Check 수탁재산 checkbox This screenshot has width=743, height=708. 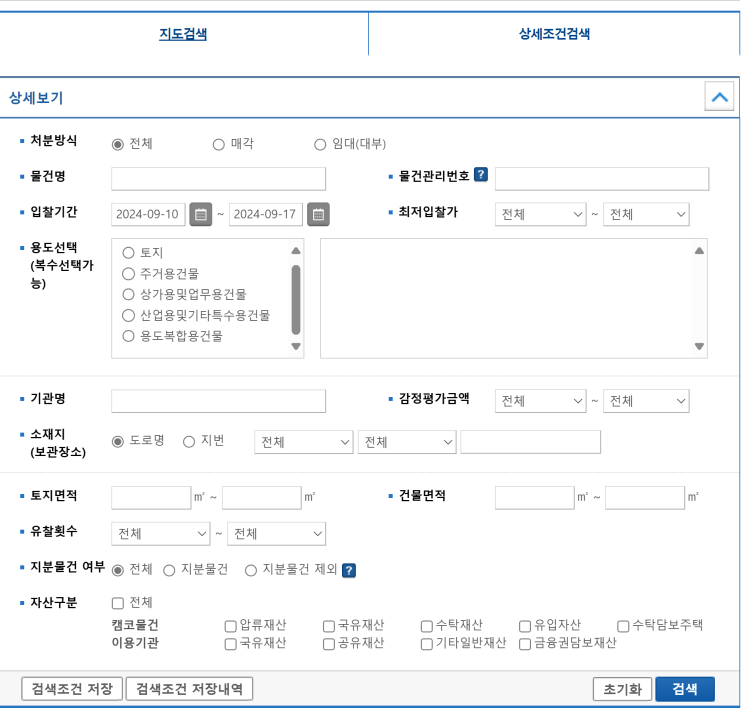(x=426, y=626)
